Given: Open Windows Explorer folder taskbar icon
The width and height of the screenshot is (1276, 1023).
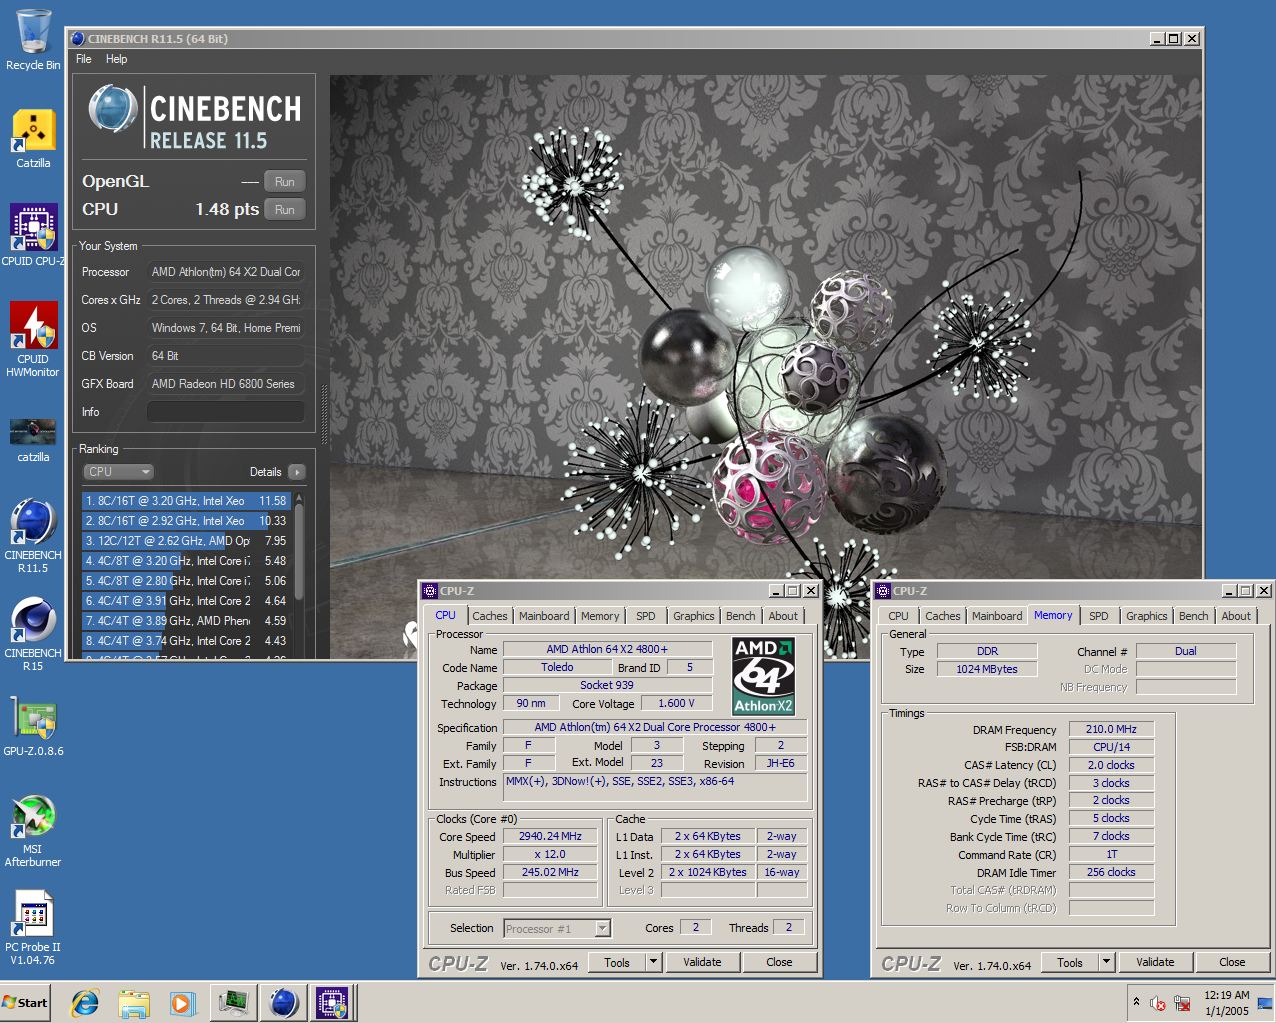Looking at the screenshot, I should tap(134, 1002).
